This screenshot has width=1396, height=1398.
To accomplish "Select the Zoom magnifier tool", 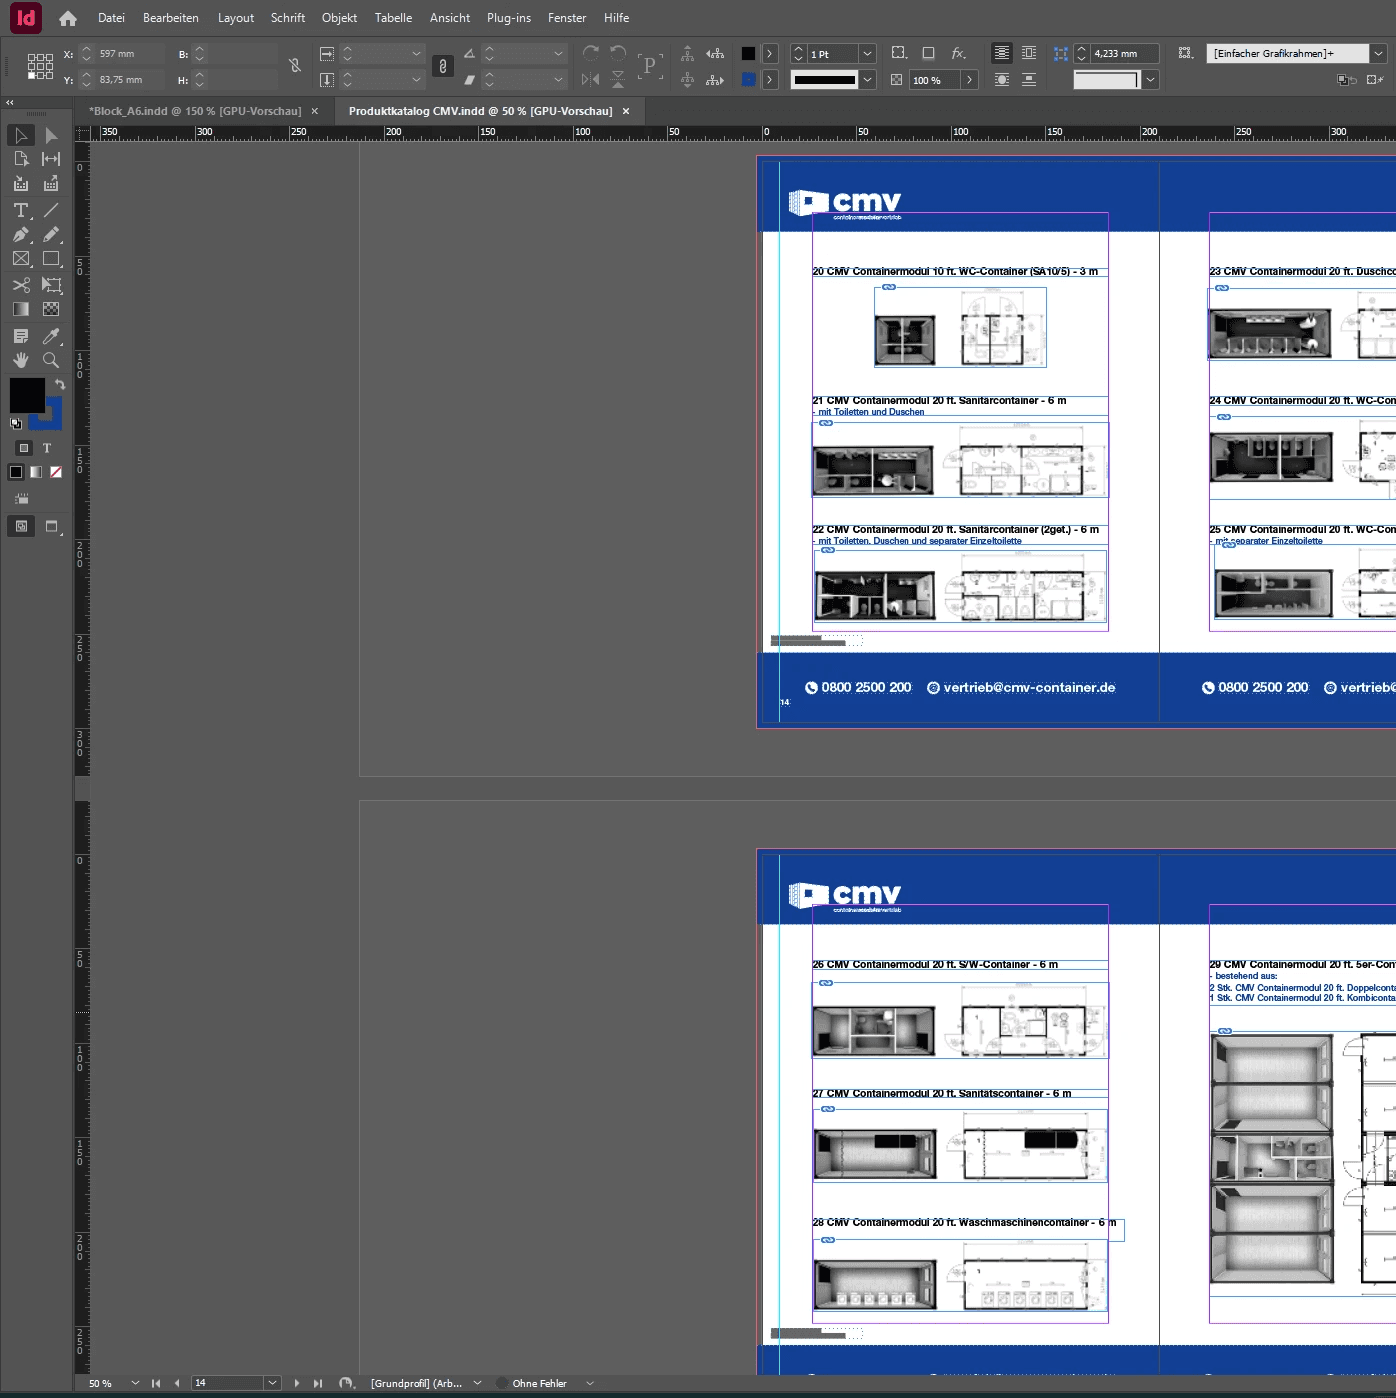I will coord(51,360).
